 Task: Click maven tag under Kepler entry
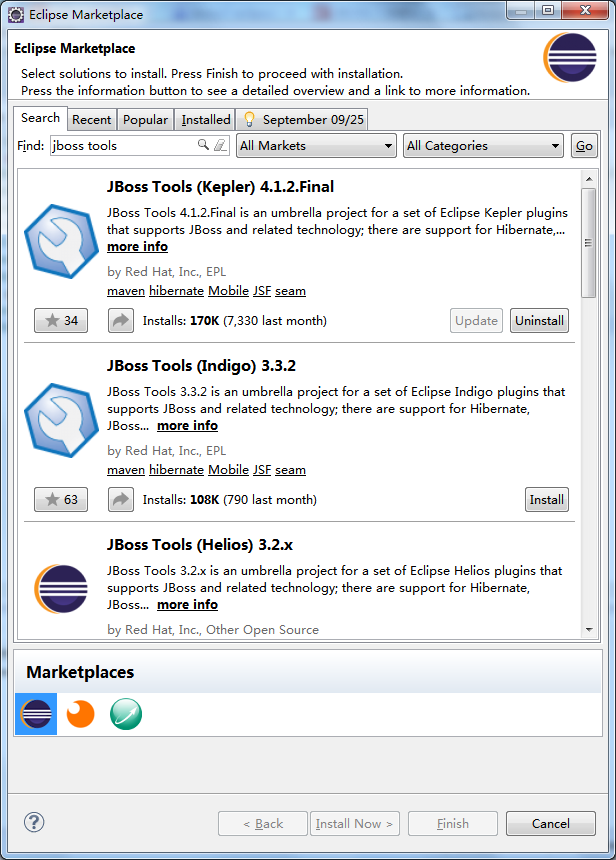tap(126, 291)
